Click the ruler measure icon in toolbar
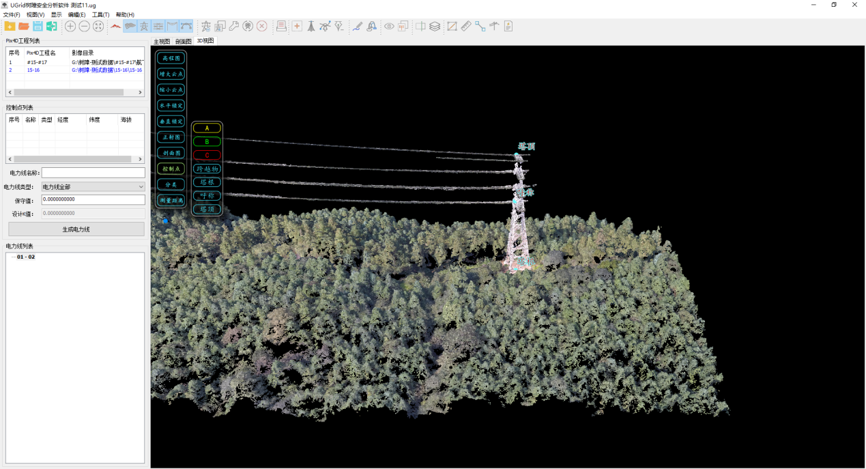This screenshot has height=469, width=866. point(466,26)
